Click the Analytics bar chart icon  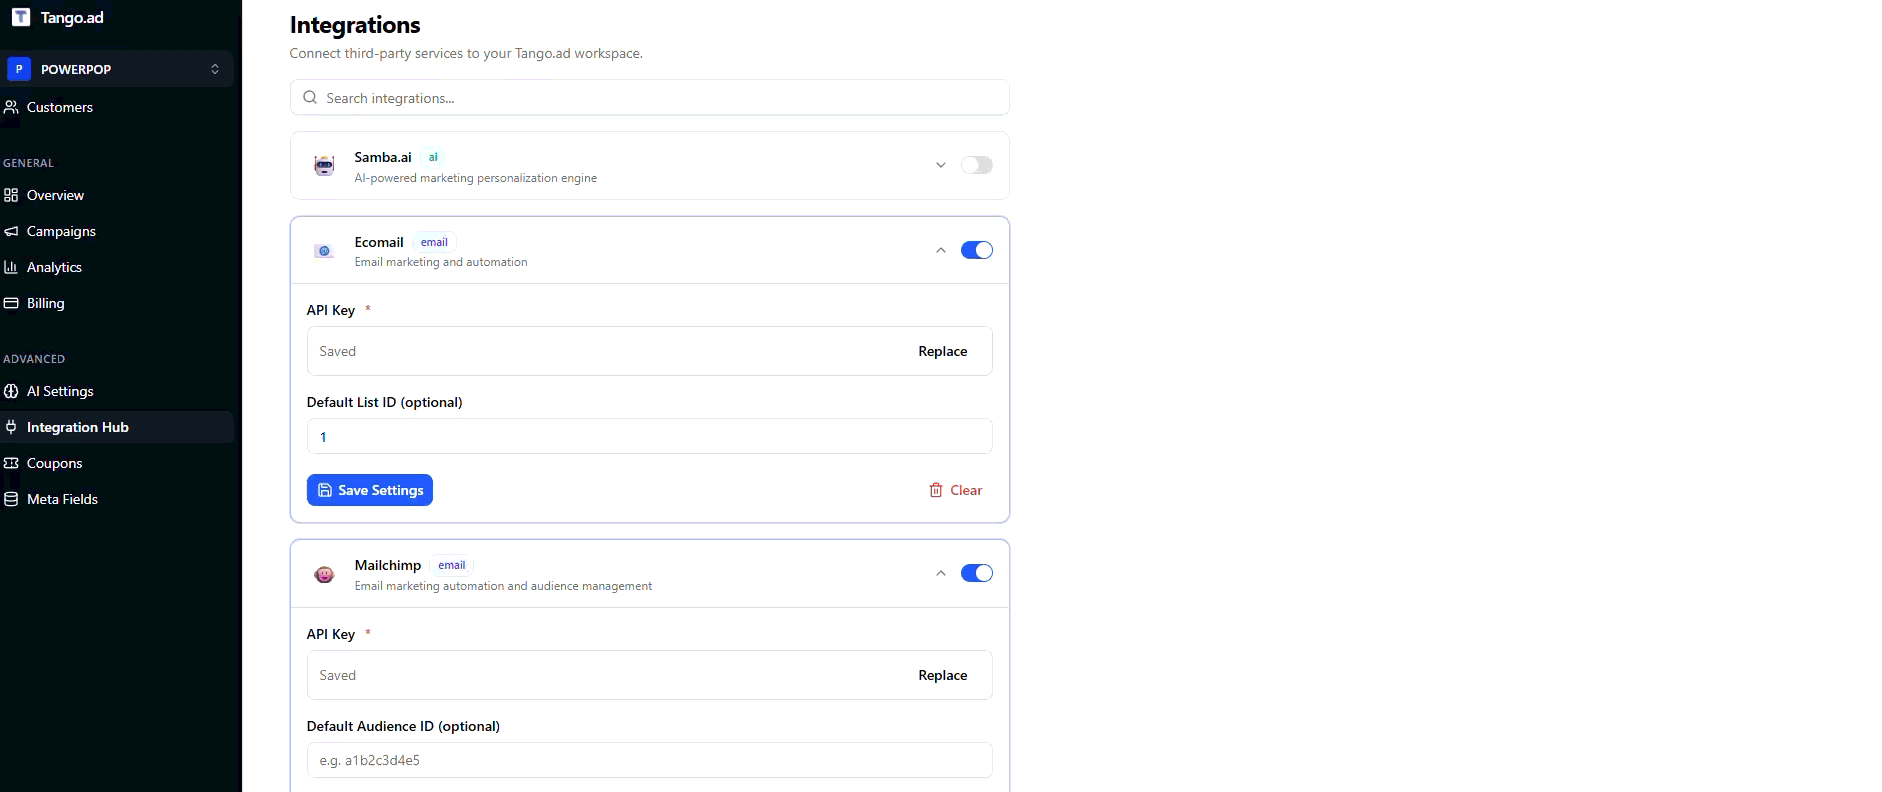(11, 267)
